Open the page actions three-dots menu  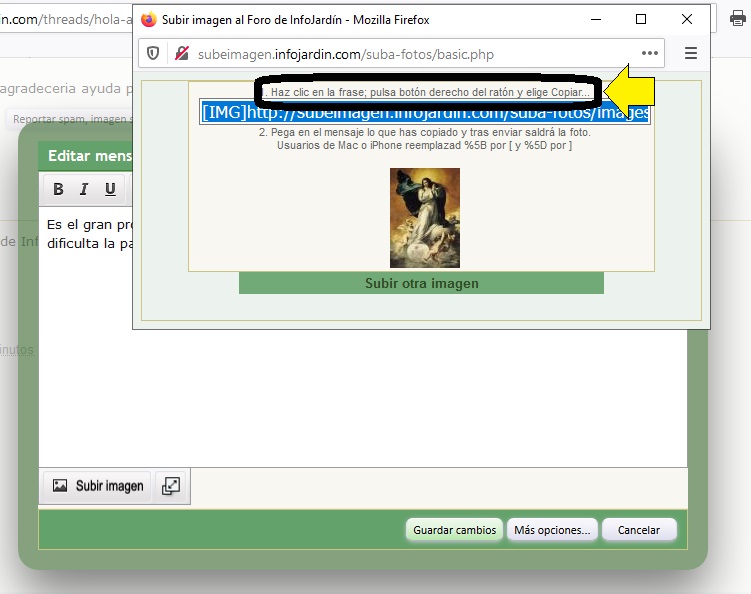tap(650, 54)
